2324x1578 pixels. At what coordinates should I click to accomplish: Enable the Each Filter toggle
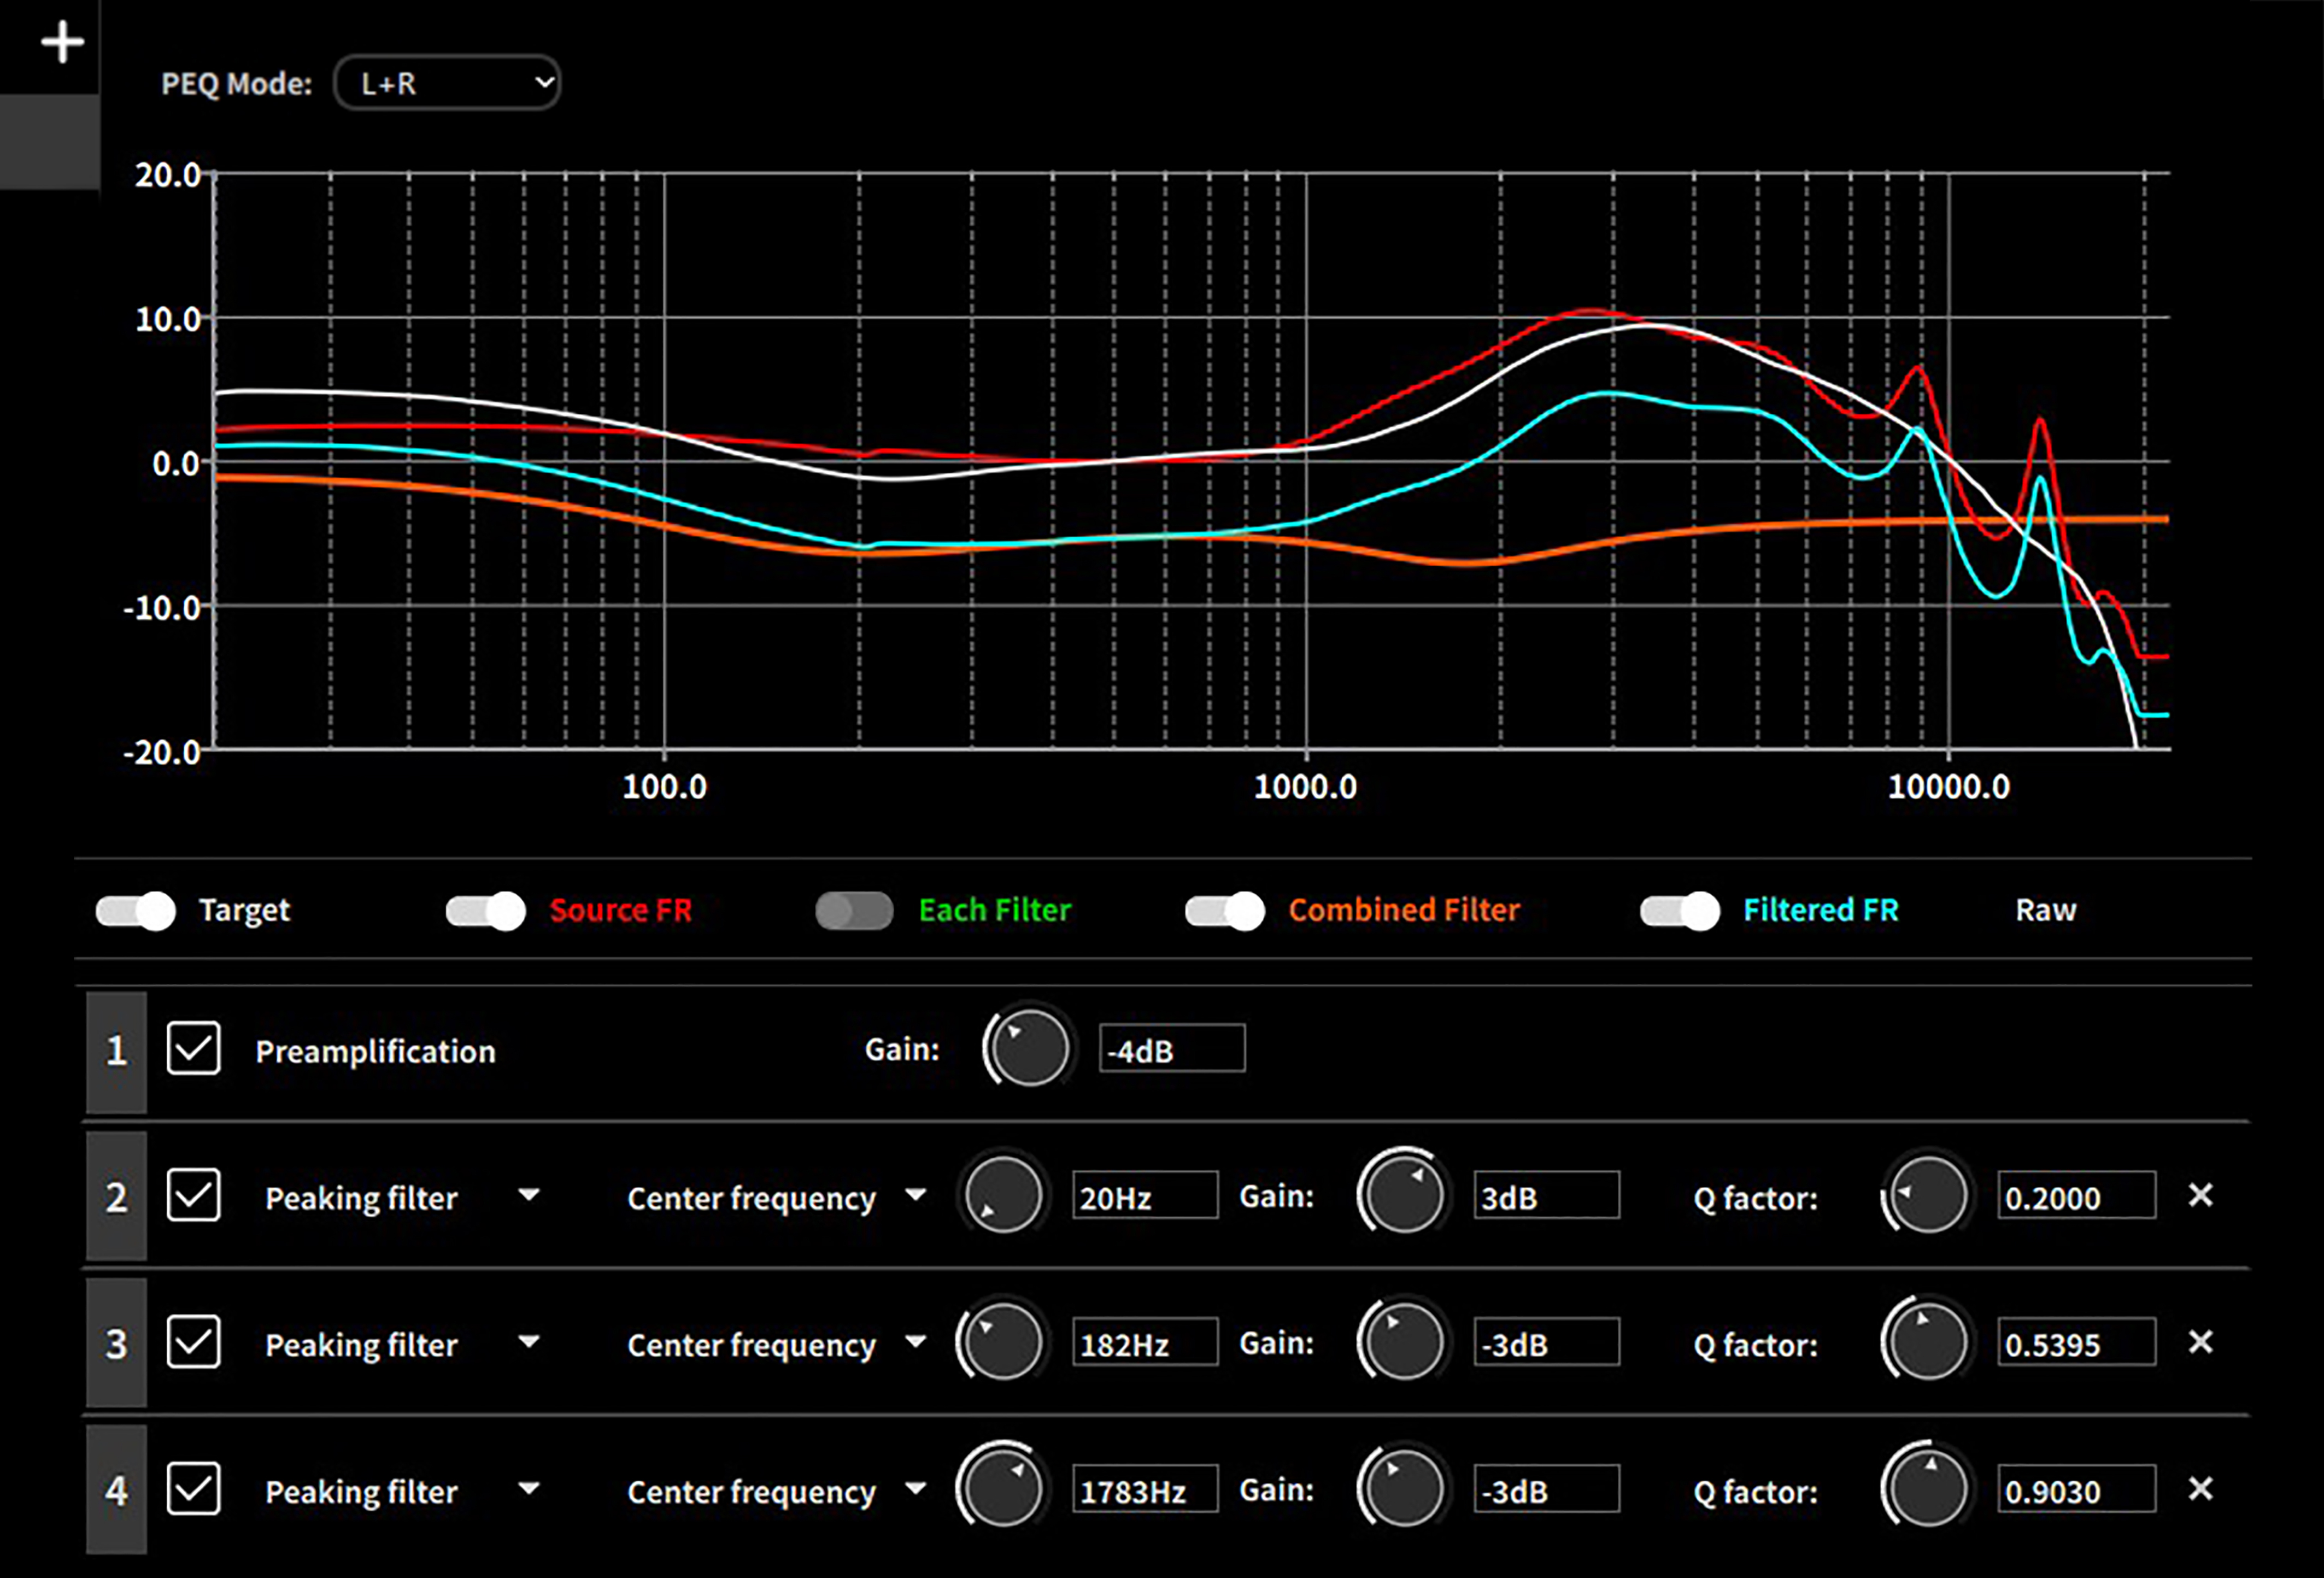854,910
